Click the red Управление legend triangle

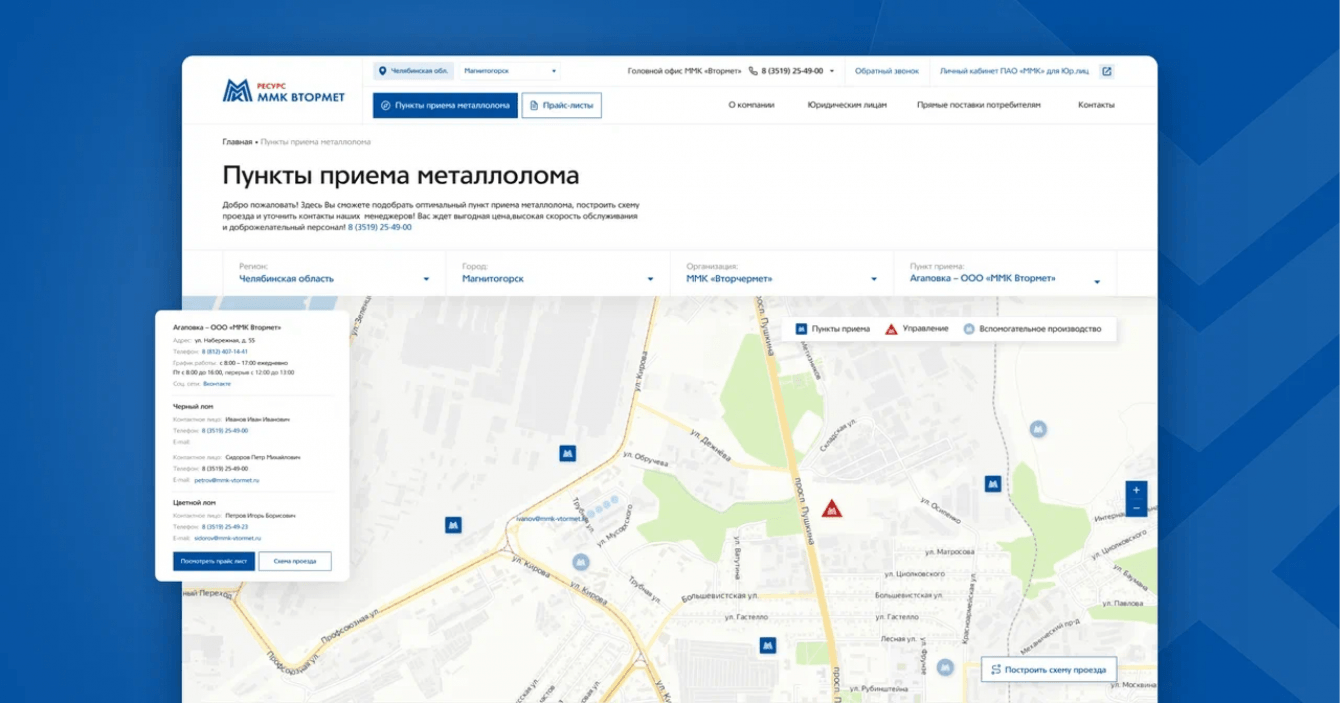pos(891,329)
